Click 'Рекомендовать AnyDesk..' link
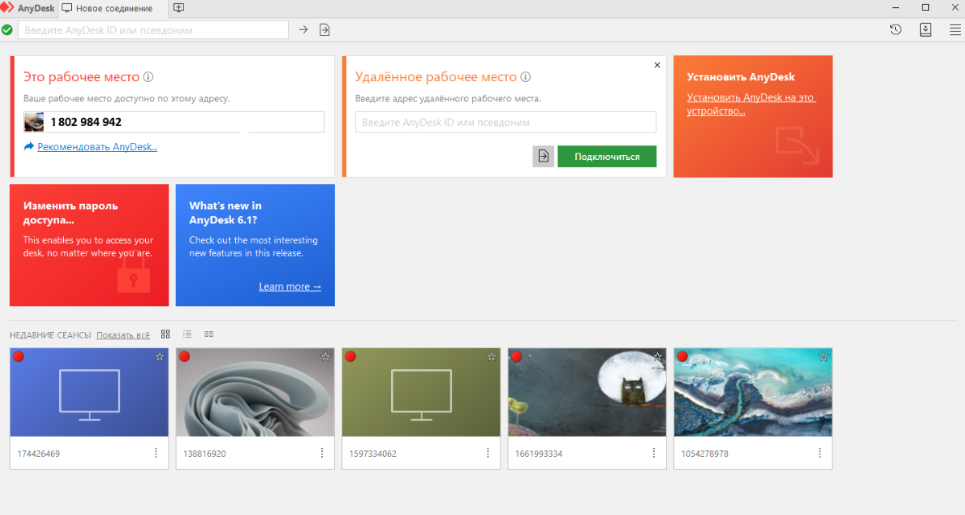The width and height of the screenshot is (965, 515). pos(97,146)
